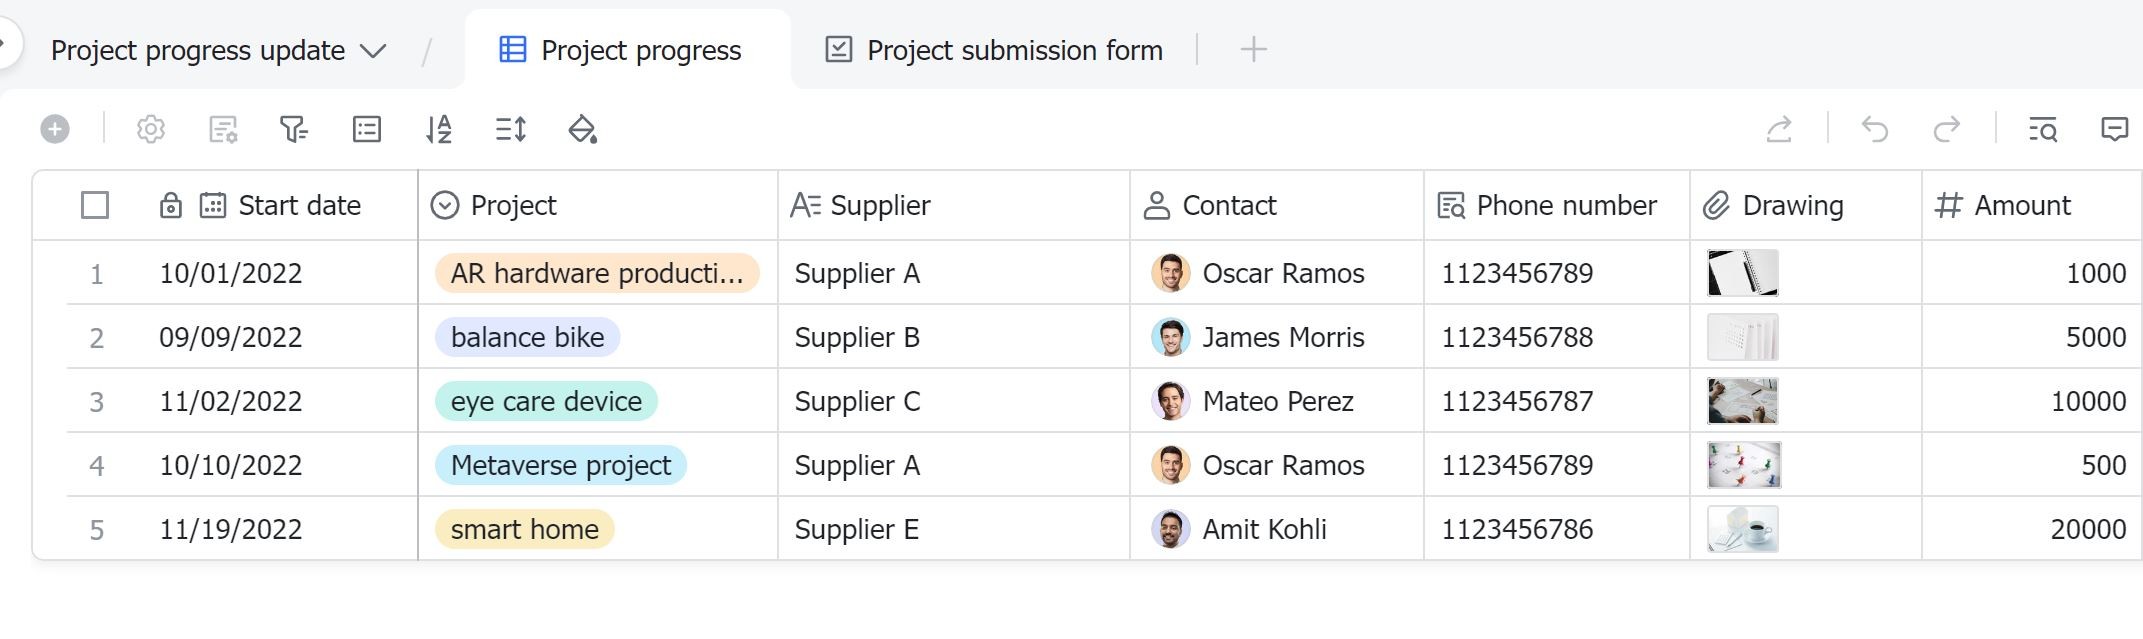Open the filter tool in toolbar
2143x639 pixels.
[293, 129]
